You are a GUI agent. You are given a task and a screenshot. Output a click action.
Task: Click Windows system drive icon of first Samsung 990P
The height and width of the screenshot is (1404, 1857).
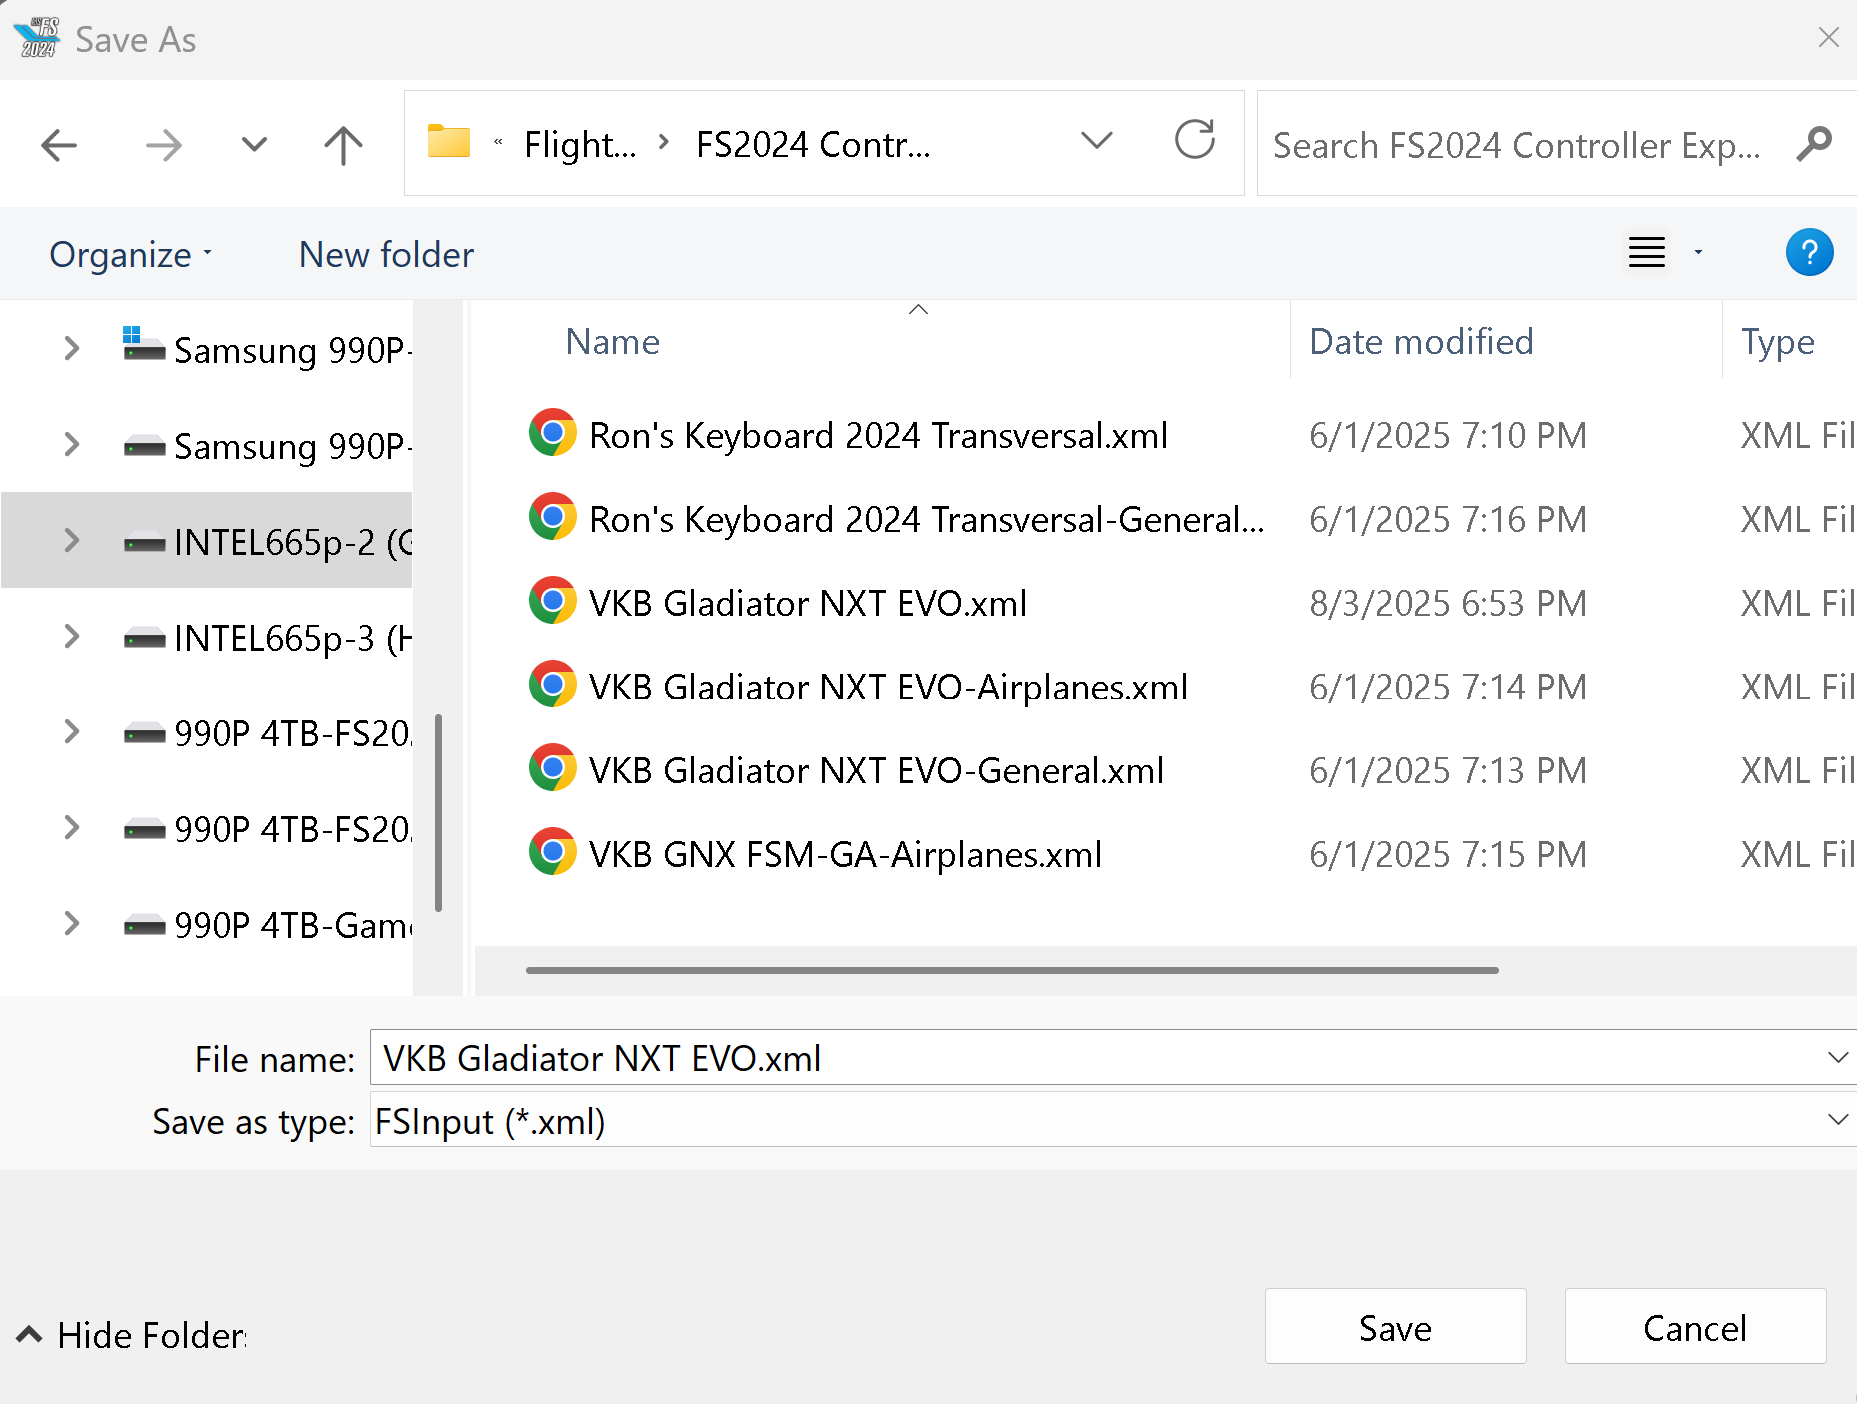pos(144,344)
